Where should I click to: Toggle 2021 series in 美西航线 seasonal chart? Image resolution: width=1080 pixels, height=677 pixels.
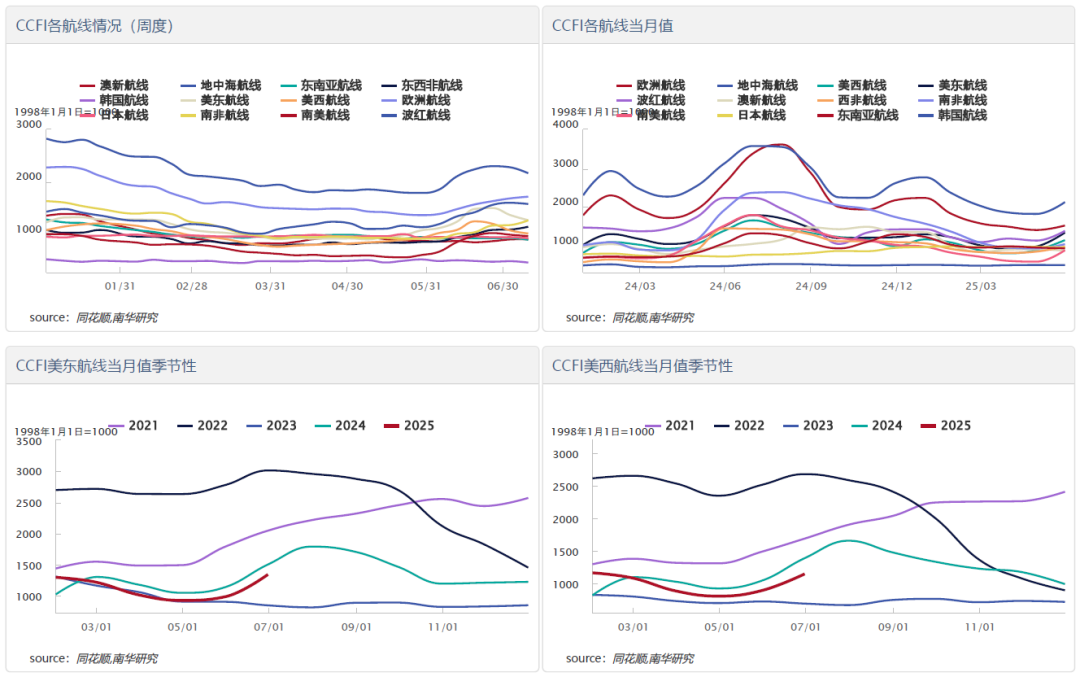(x=670, y=426)
